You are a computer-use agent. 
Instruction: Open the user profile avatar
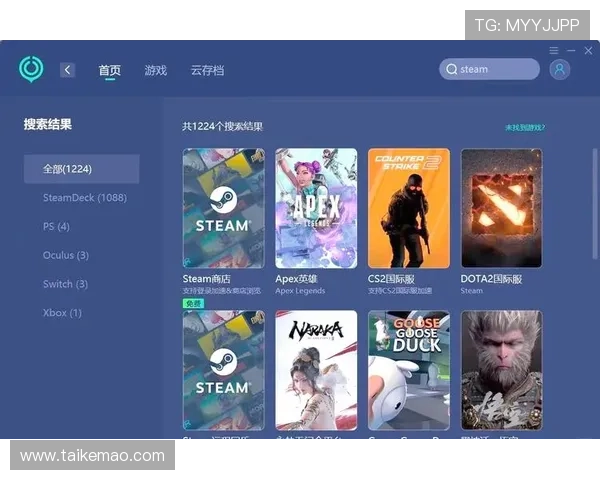560,69
